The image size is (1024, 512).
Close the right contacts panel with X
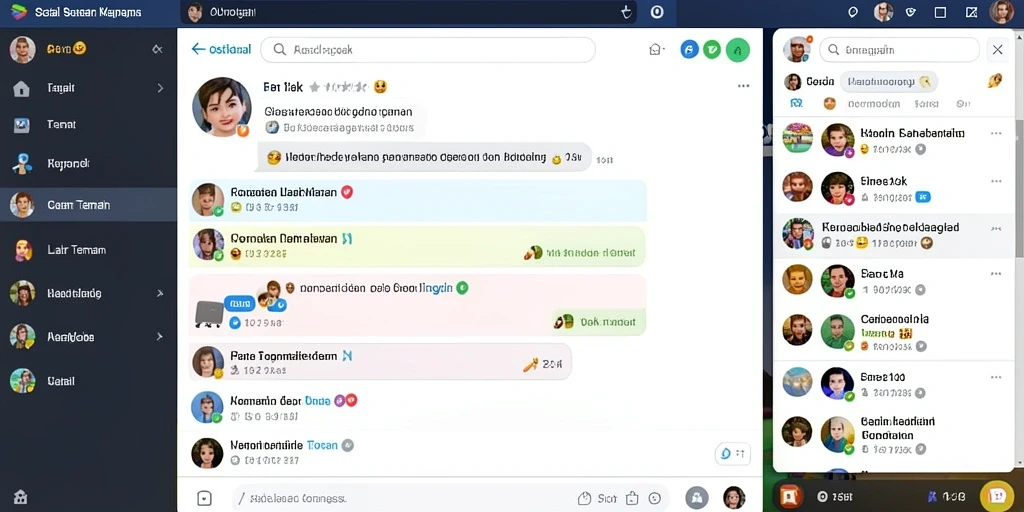997,50
